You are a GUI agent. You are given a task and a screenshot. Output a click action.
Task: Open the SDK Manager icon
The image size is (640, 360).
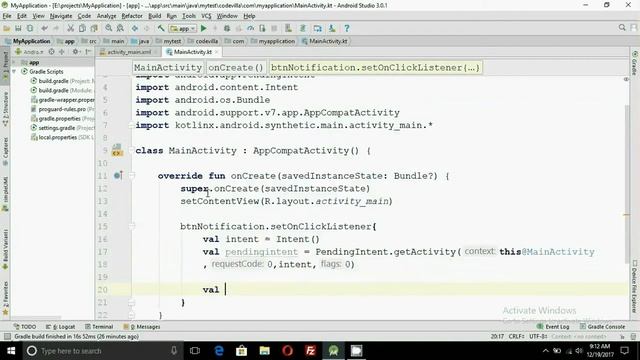coord(332,28)
